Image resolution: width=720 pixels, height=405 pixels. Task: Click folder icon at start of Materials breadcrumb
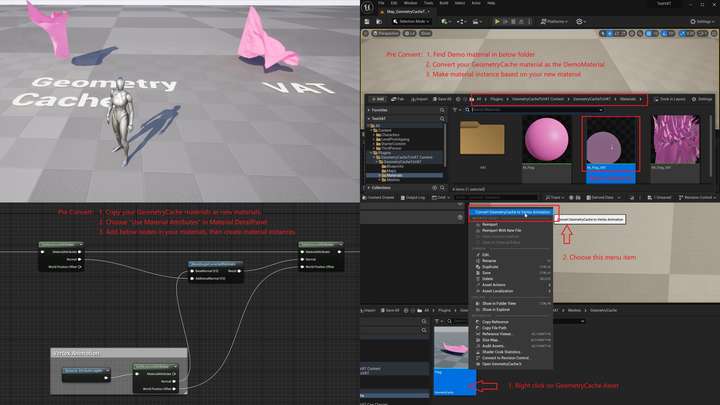472,99
